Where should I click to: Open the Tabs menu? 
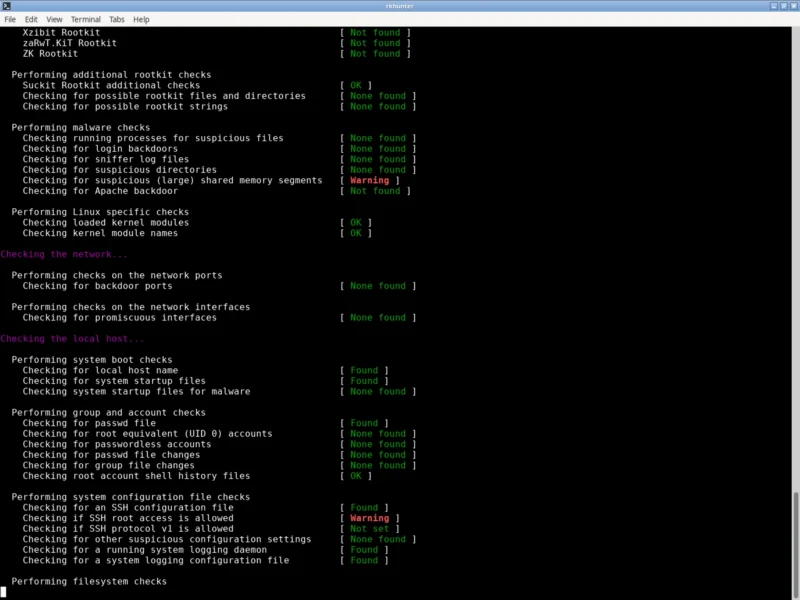(117, 19)
